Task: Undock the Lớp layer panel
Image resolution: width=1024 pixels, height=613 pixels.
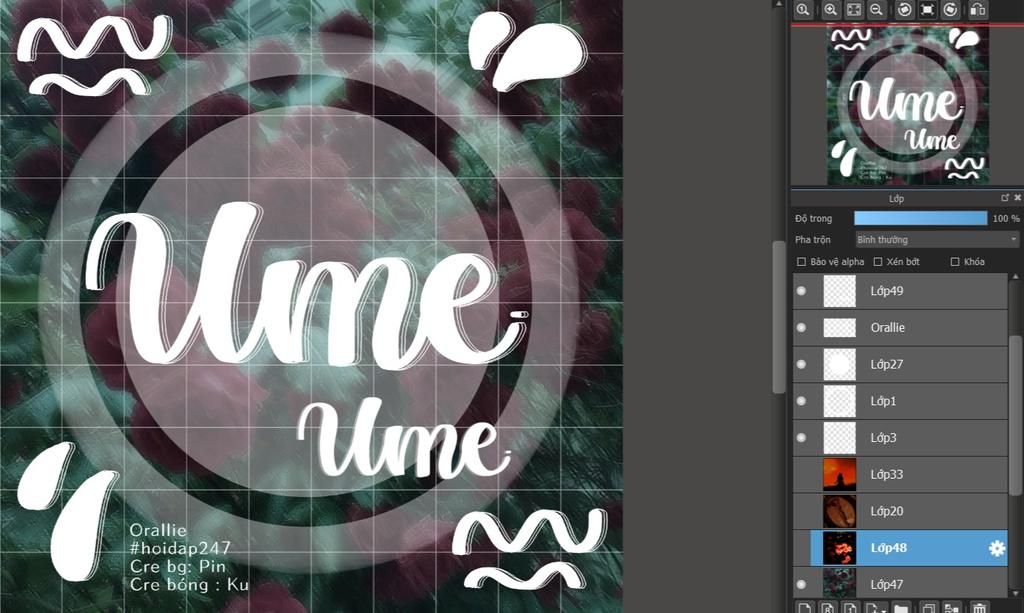Action: (x=1005, y=197)
